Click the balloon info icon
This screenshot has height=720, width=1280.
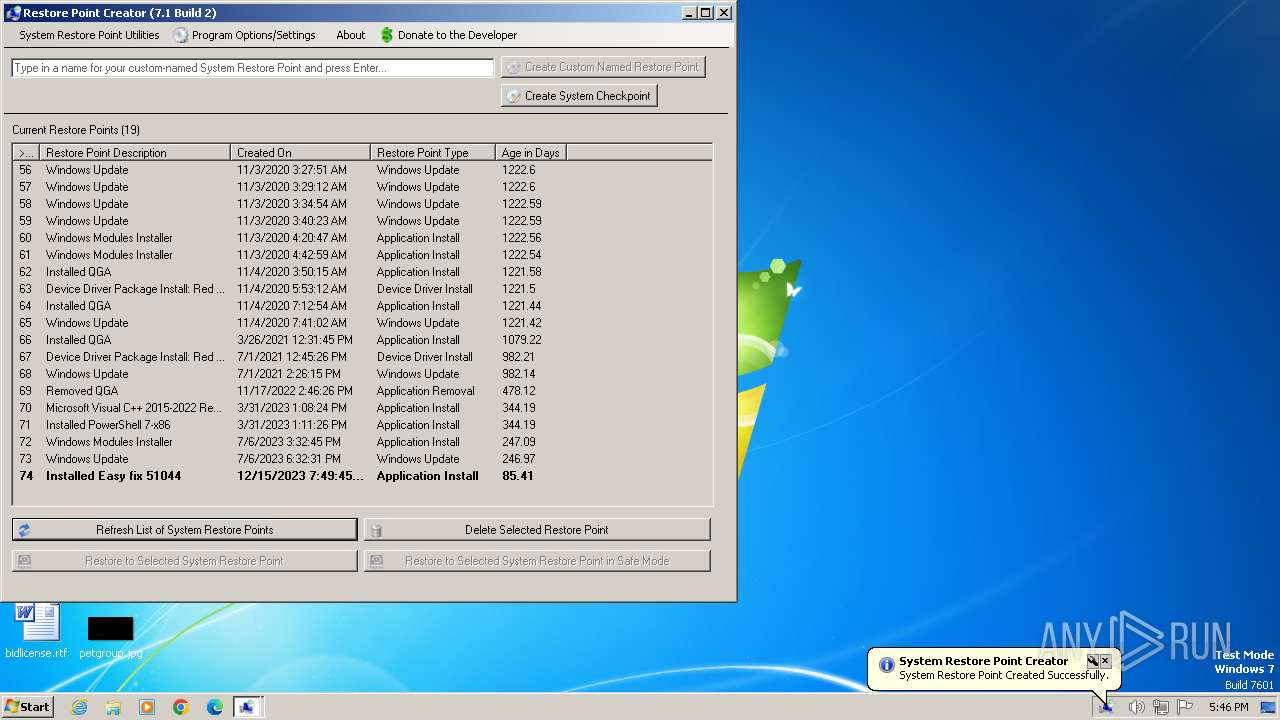886,665
